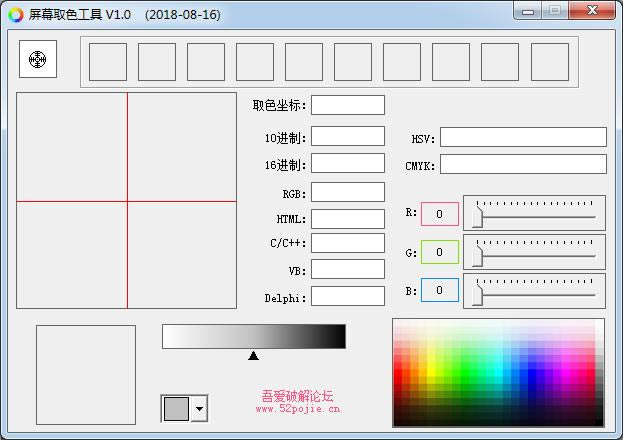Screen dimensions: 623x440
Task: Click the green G slider handle
Action: click(479, 255)
